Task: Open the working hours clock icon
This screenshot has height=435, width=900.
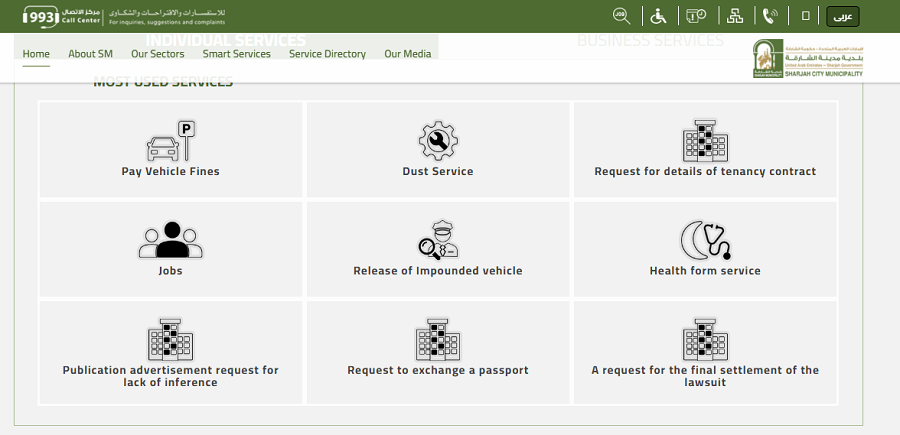Action: pyautogui.click(x=696, y=16)
